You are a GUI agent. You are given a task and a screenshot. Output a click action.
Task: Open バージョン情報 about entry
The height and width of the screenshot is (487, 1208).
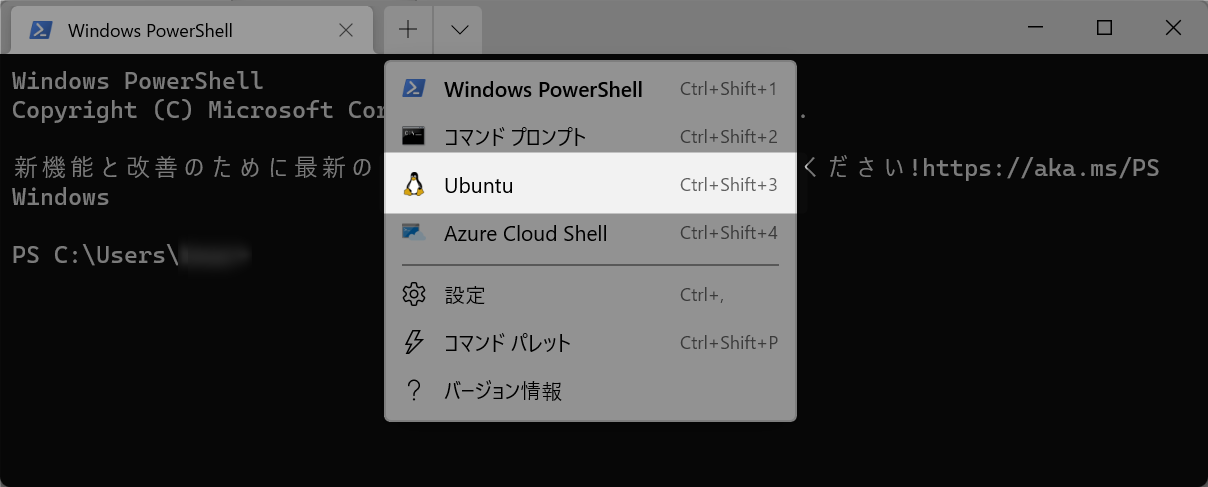coord(590,391)
